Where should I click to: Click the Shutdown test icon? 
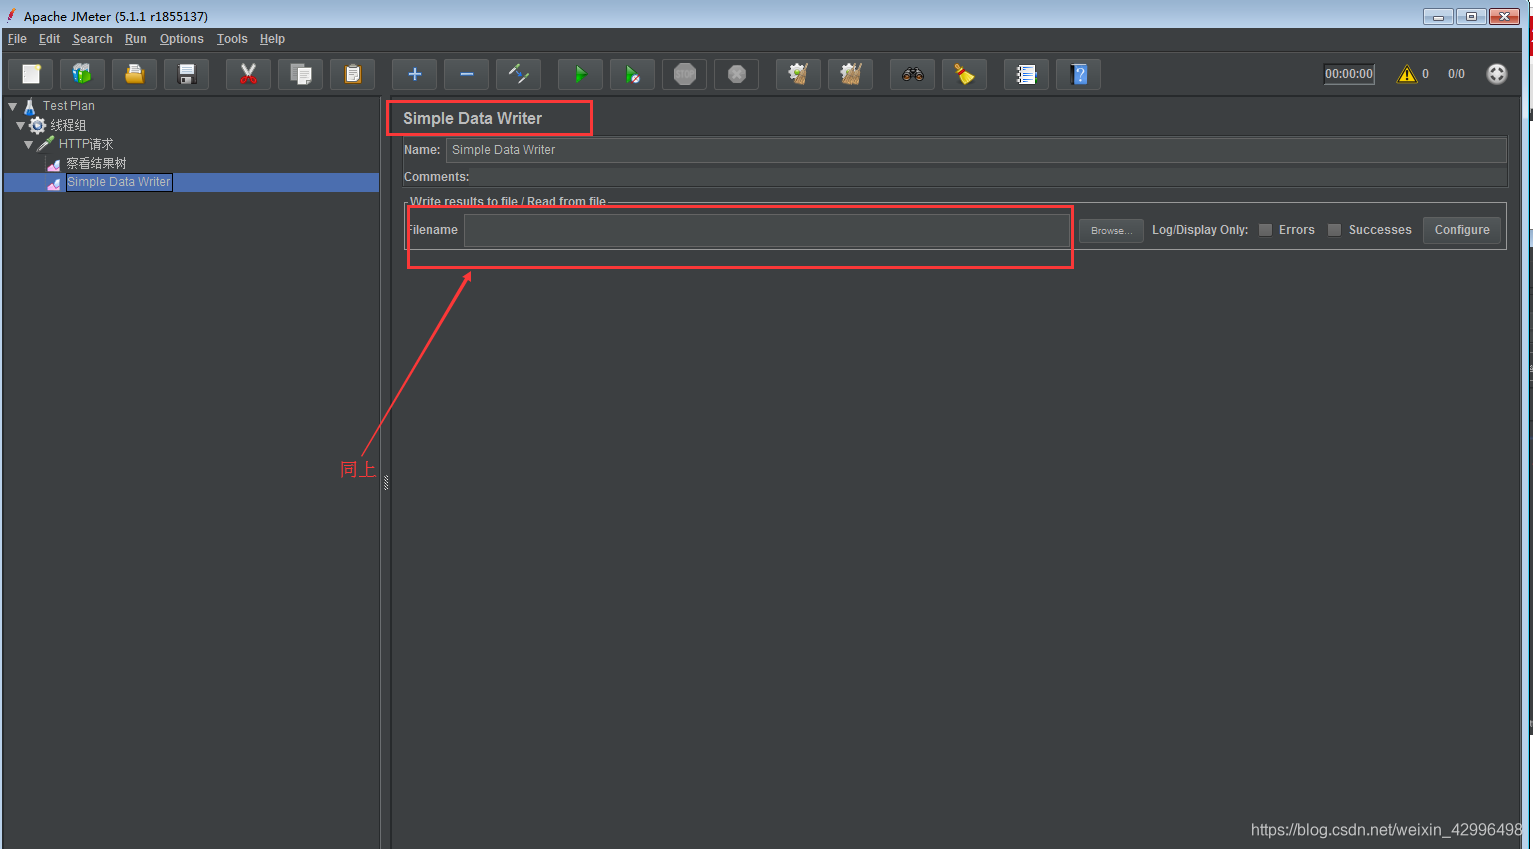click(x=737, y=74)
